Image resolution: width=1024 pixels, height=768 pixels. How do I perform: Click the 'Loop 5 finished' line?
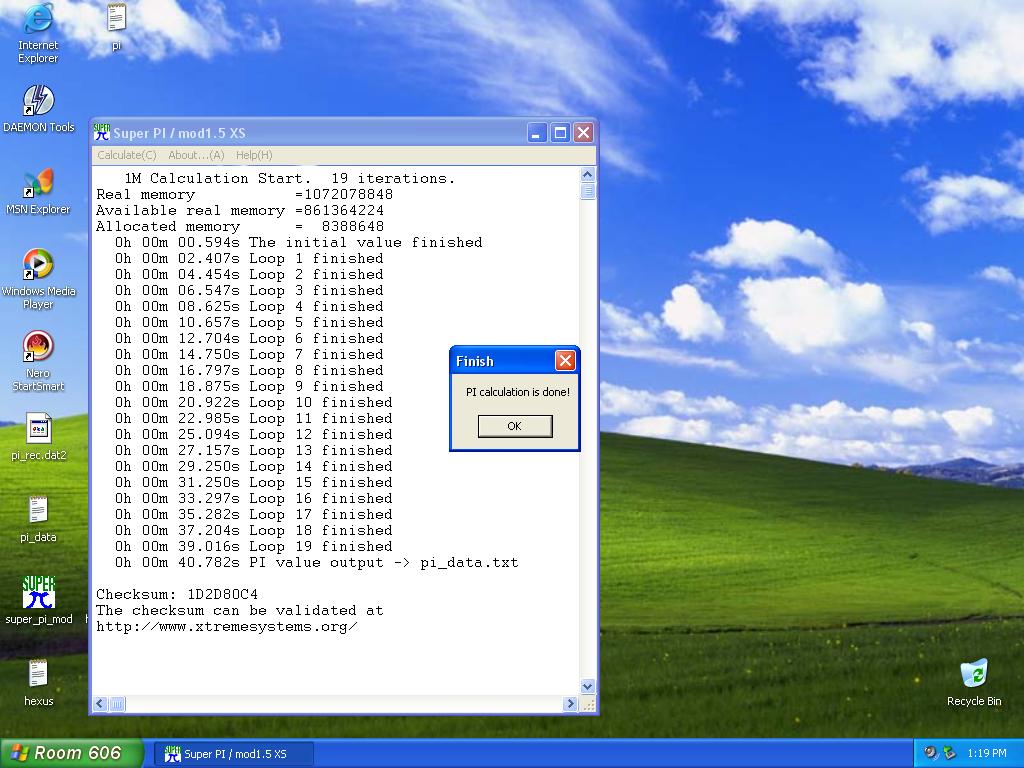pyautogui.click(x=249, y=323)
